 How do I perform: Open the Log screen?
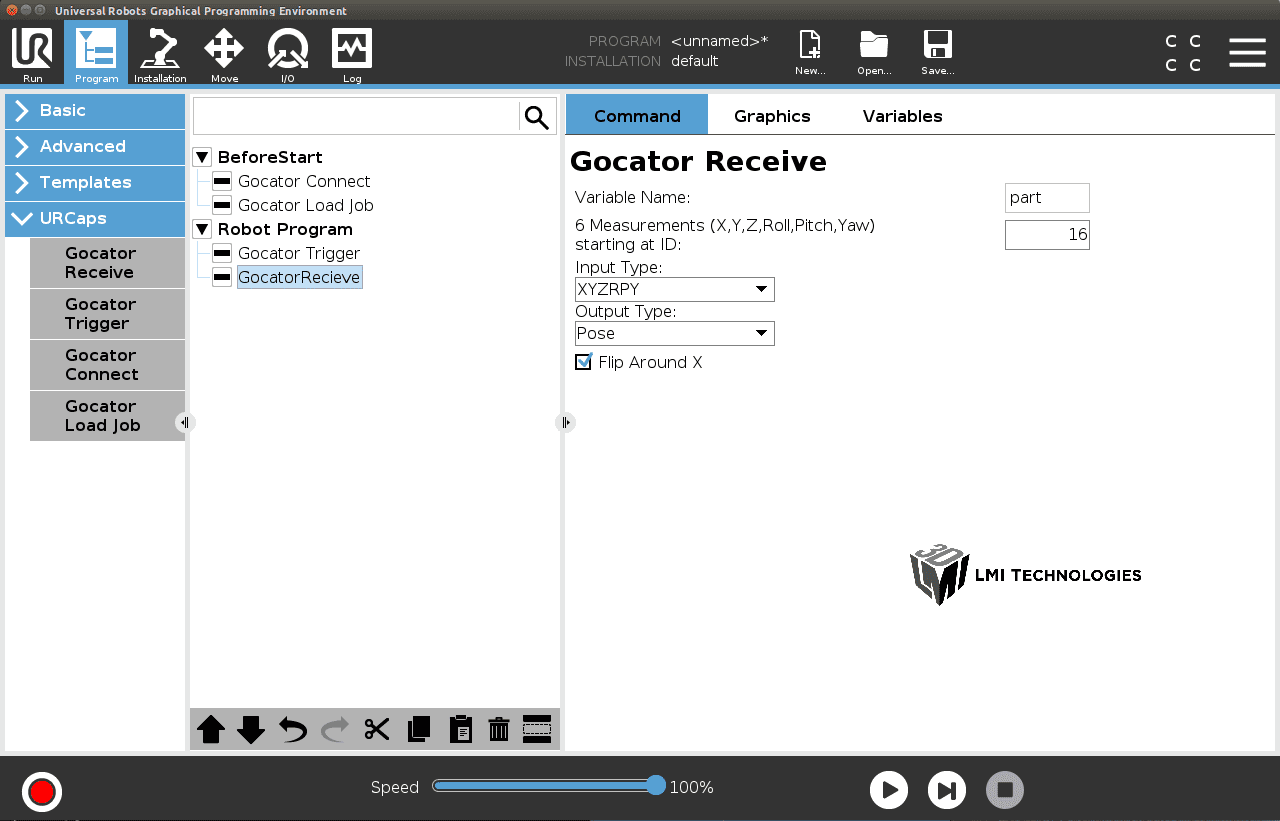click(352, 55)
